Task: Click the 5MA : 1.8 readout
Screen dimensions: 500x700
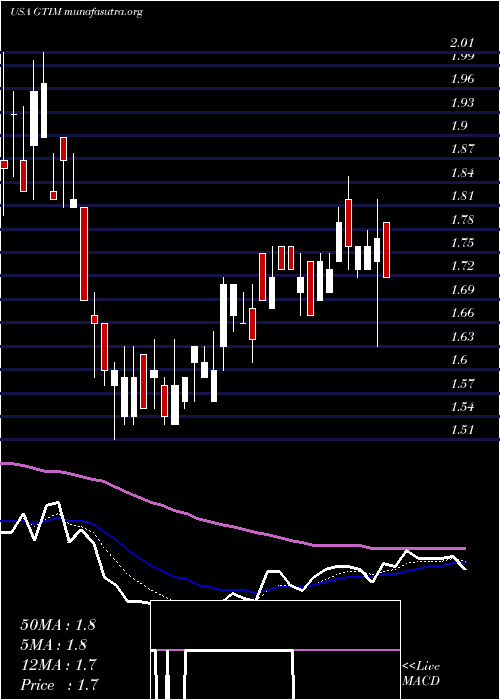Action: (54, 645)
